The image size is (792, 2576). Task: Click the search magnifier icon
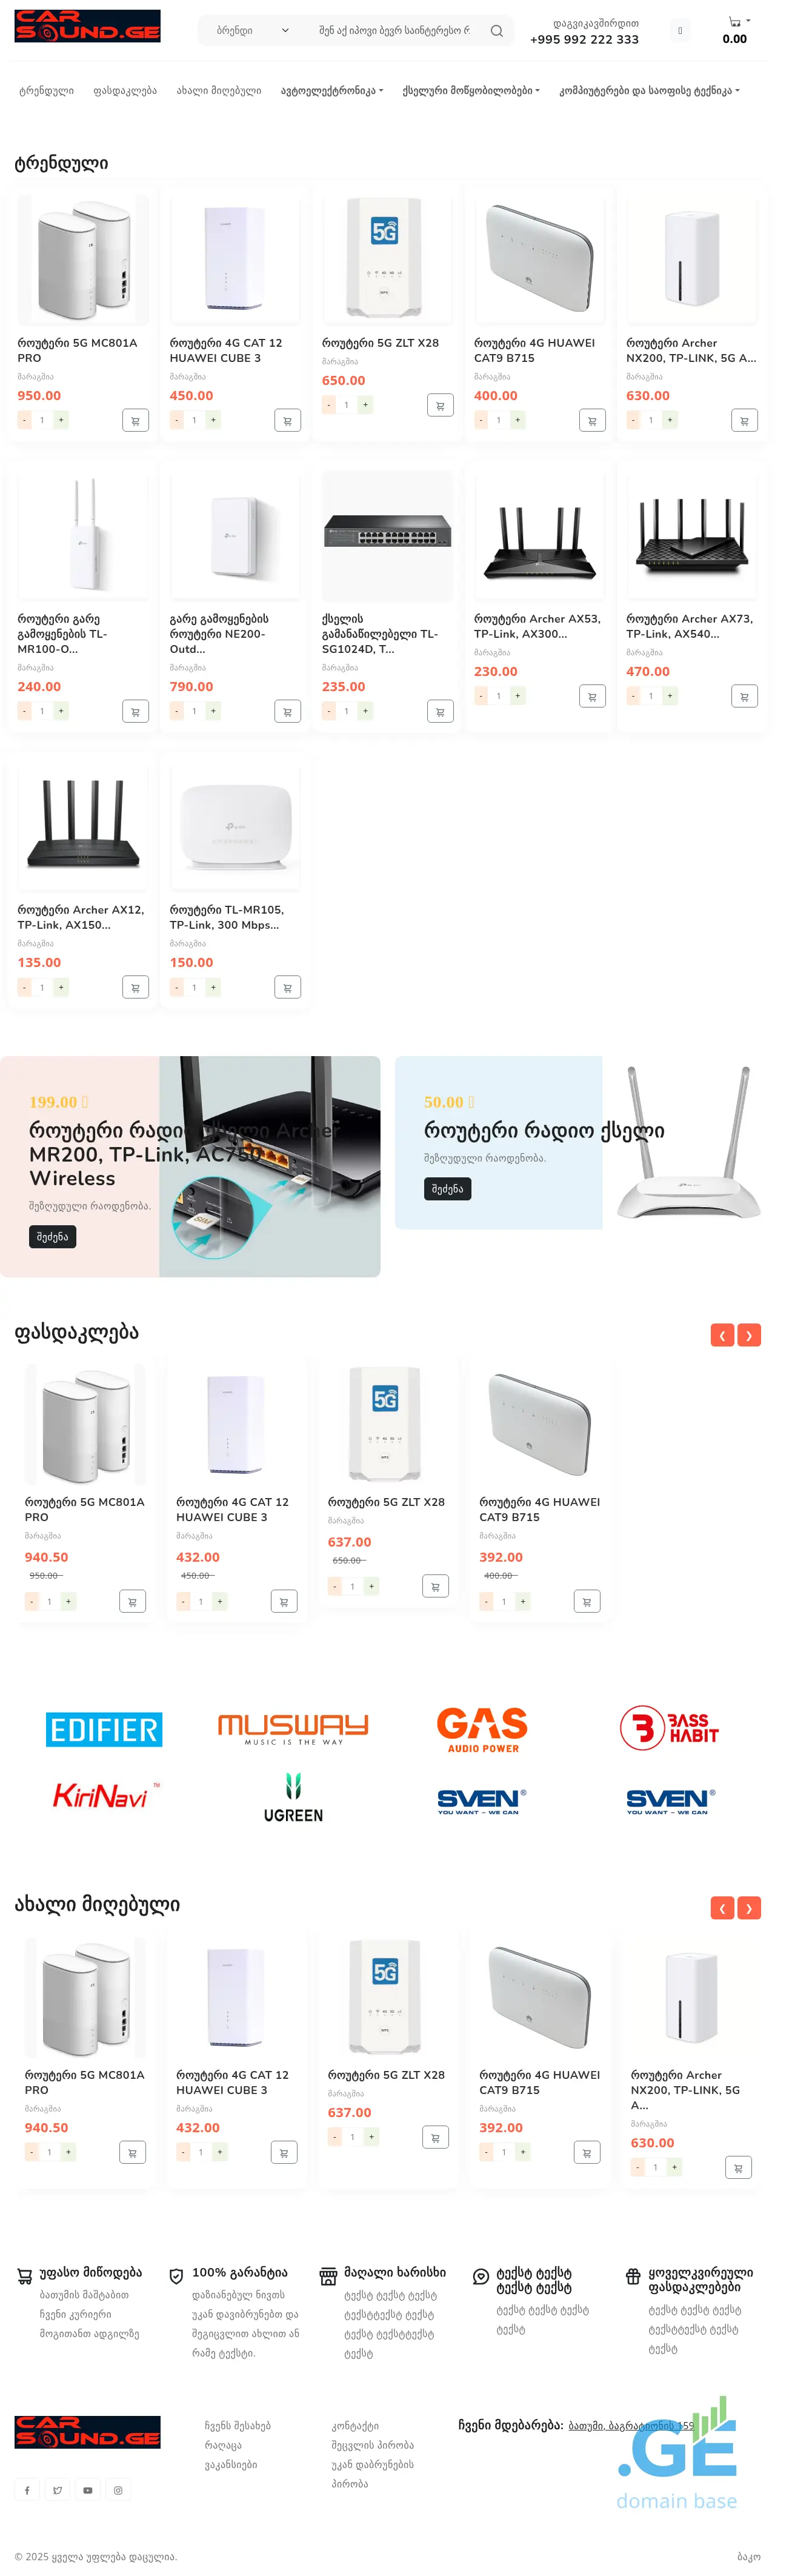pos(496,31)
